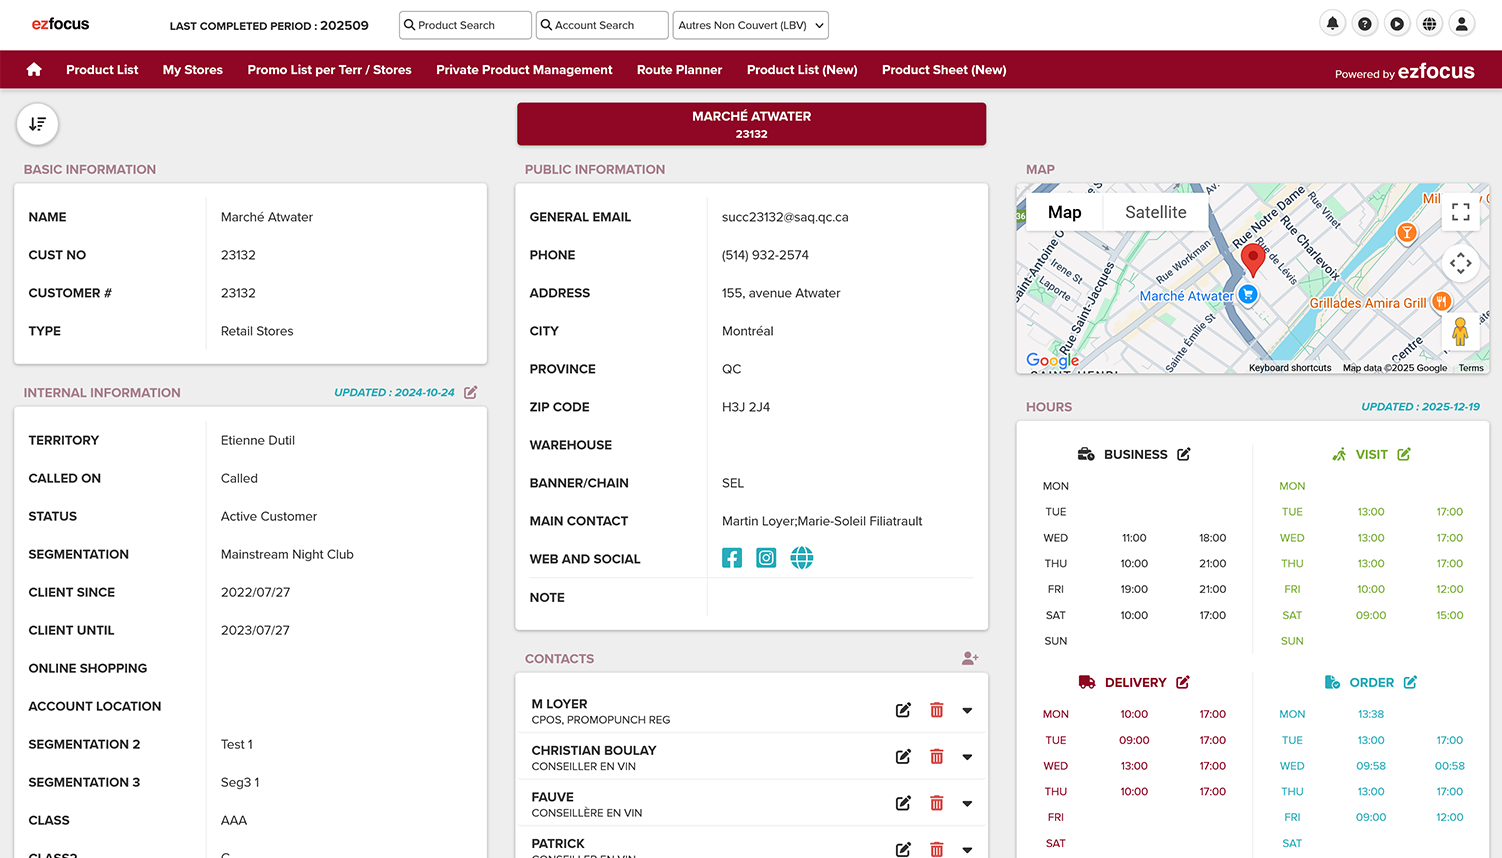Go to the My Stores page

(193, 70)
